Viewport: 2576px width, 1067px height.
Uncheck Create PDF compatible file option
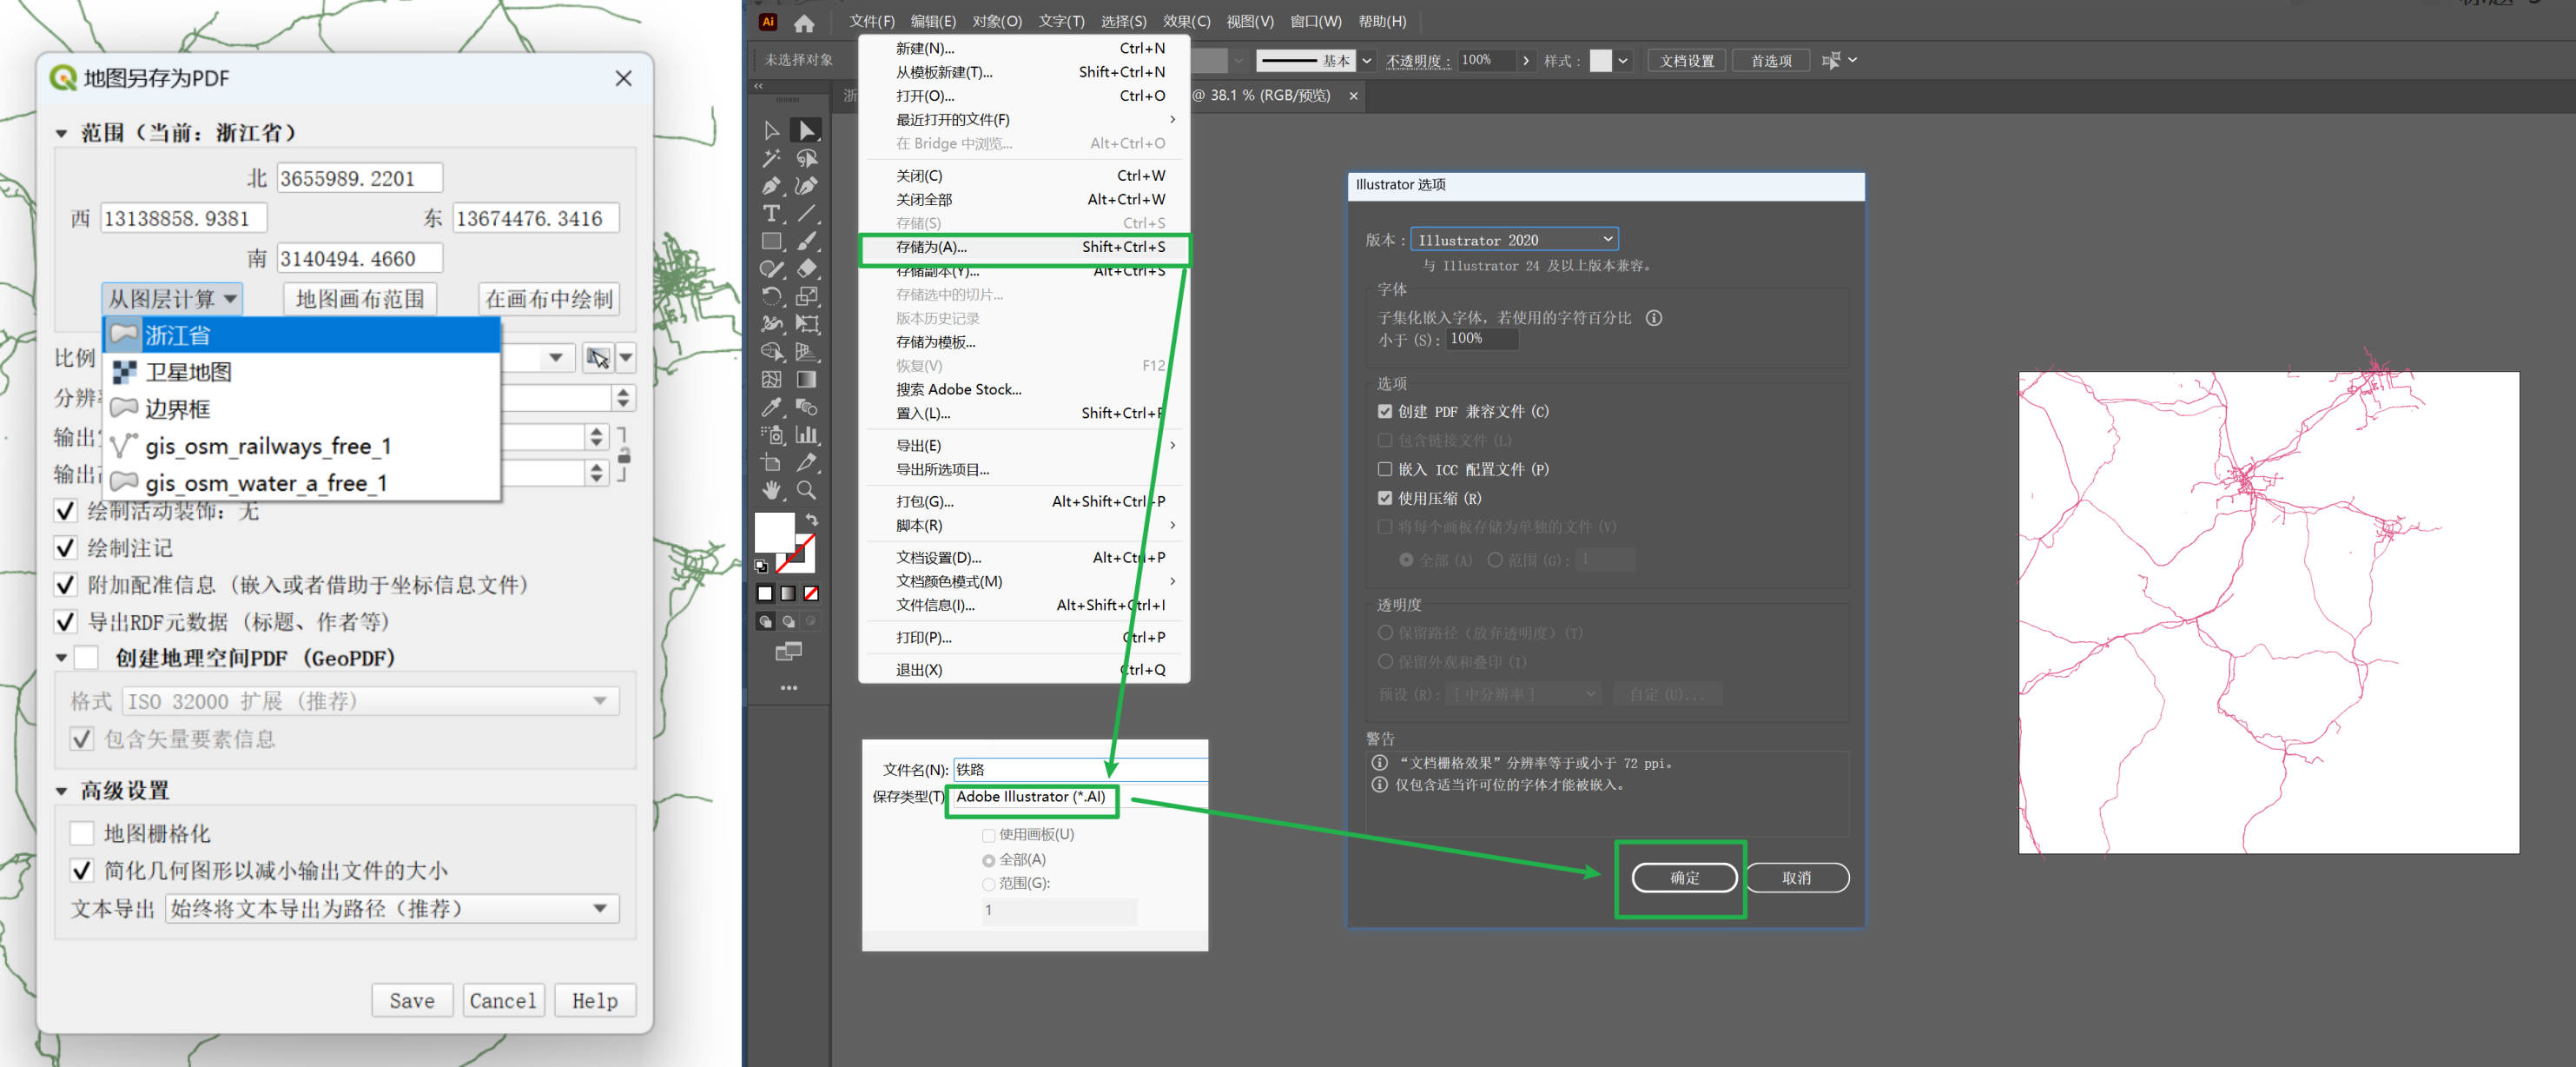1385,411
